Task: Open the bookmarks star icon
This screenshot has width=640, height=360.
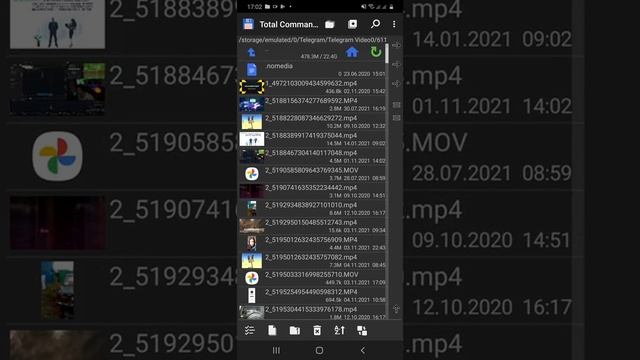Action: 352,24
